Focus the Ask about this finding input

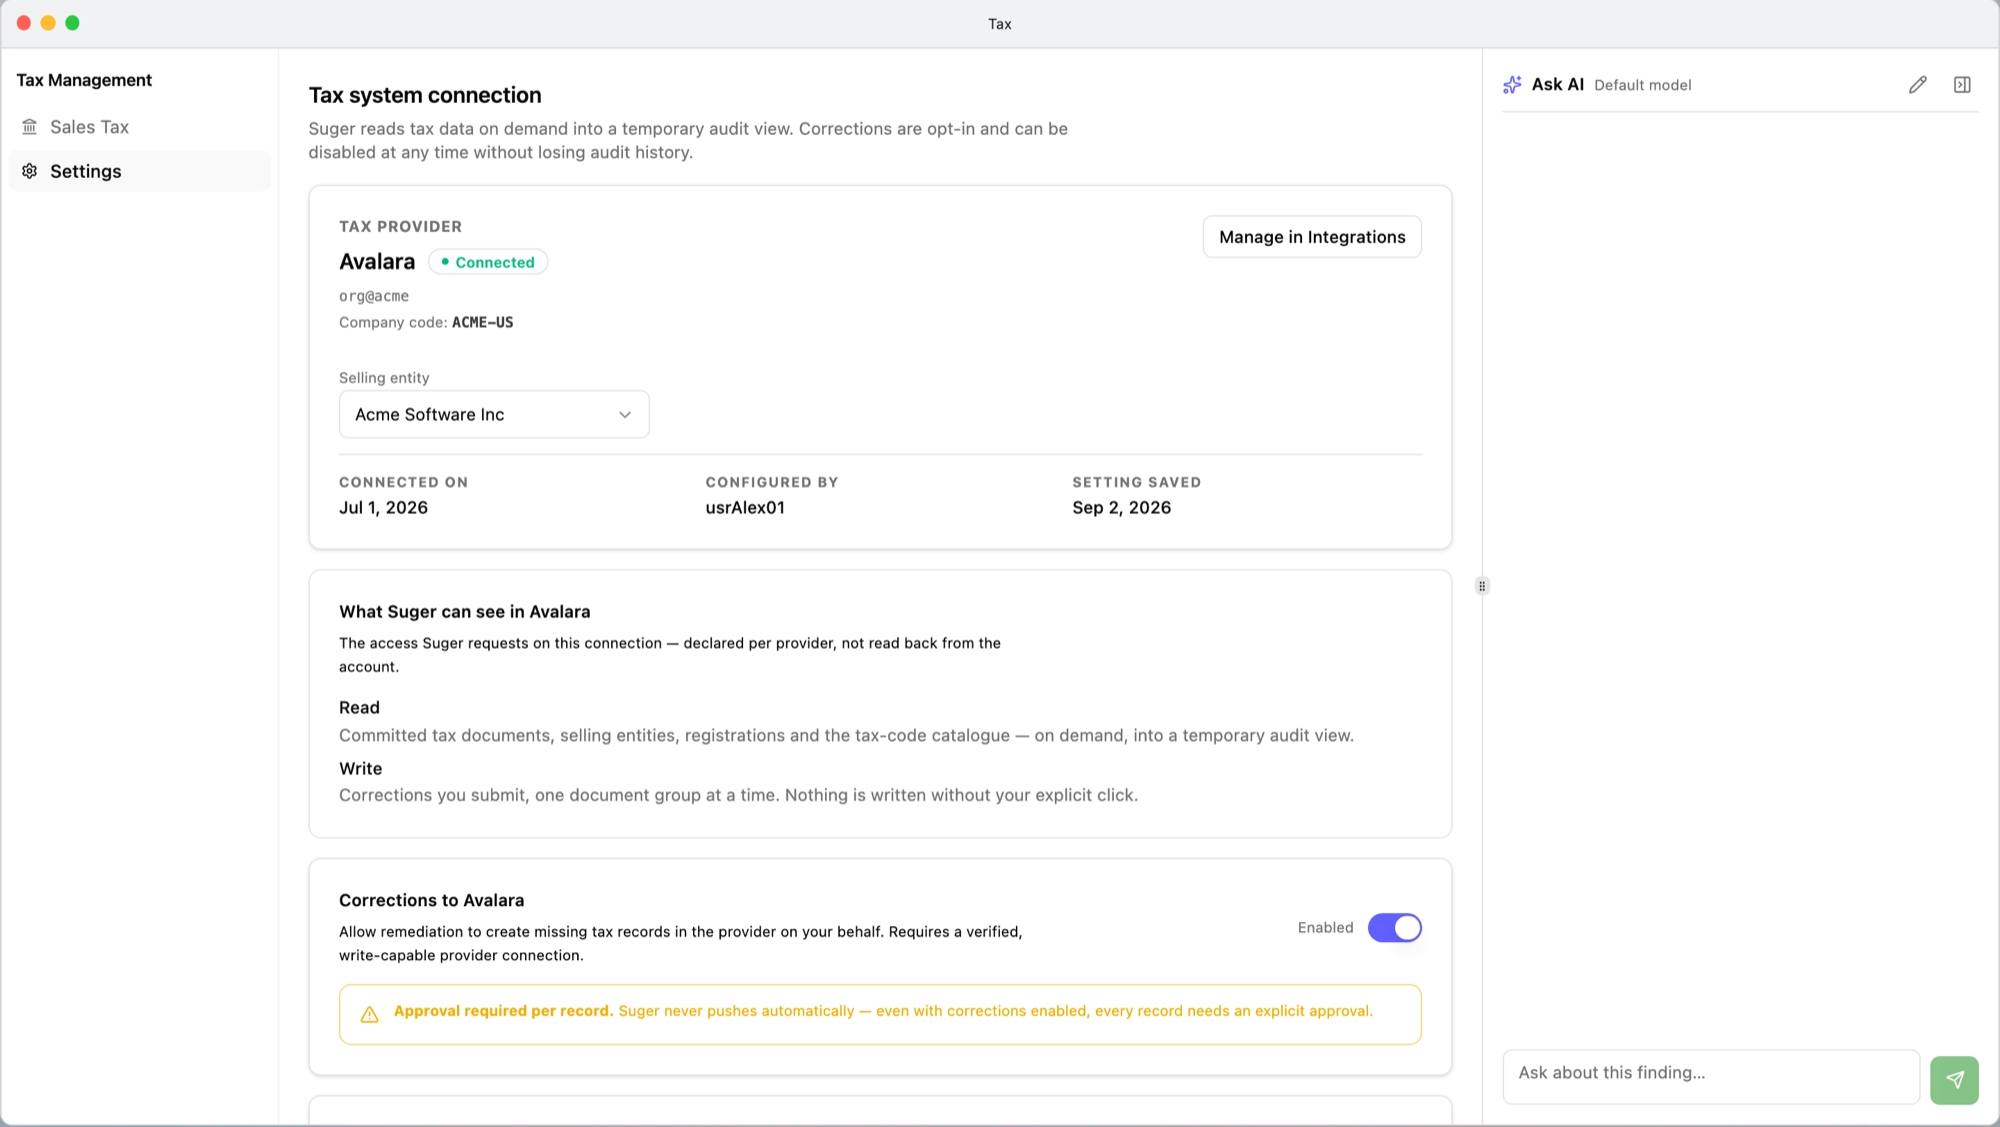click(1711, 1076)
